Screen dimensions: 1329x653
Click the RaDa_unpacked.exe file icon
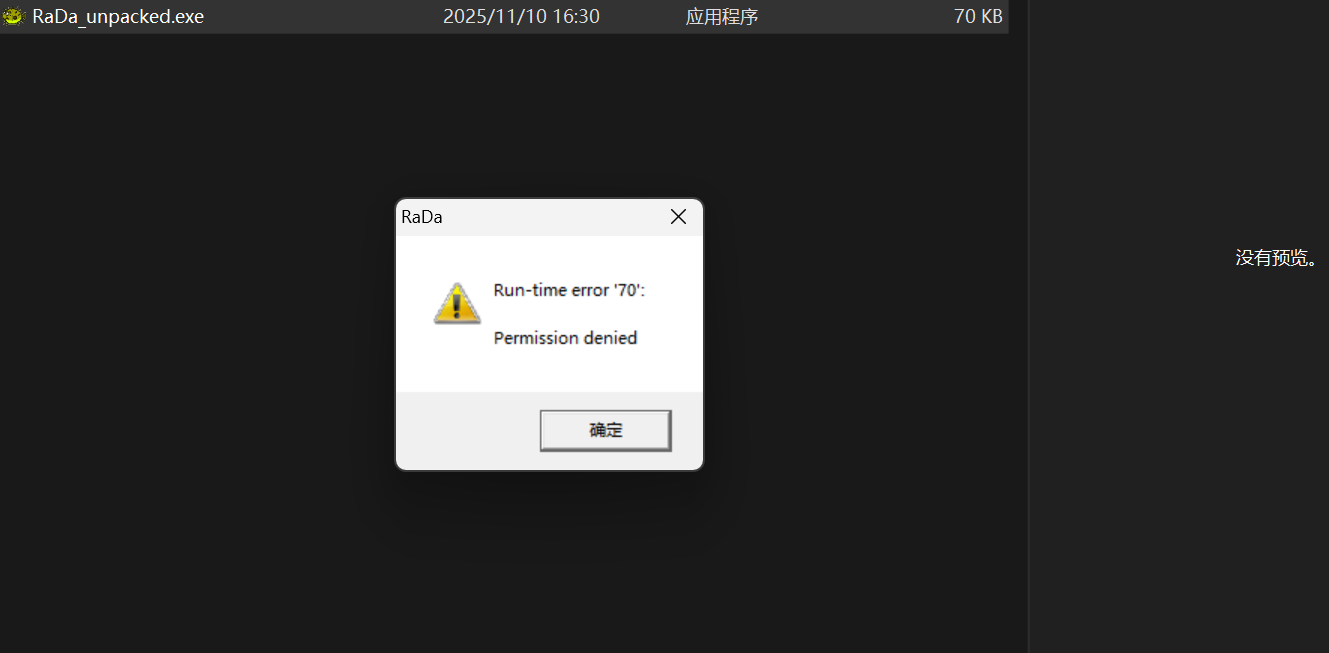(13, 16)
